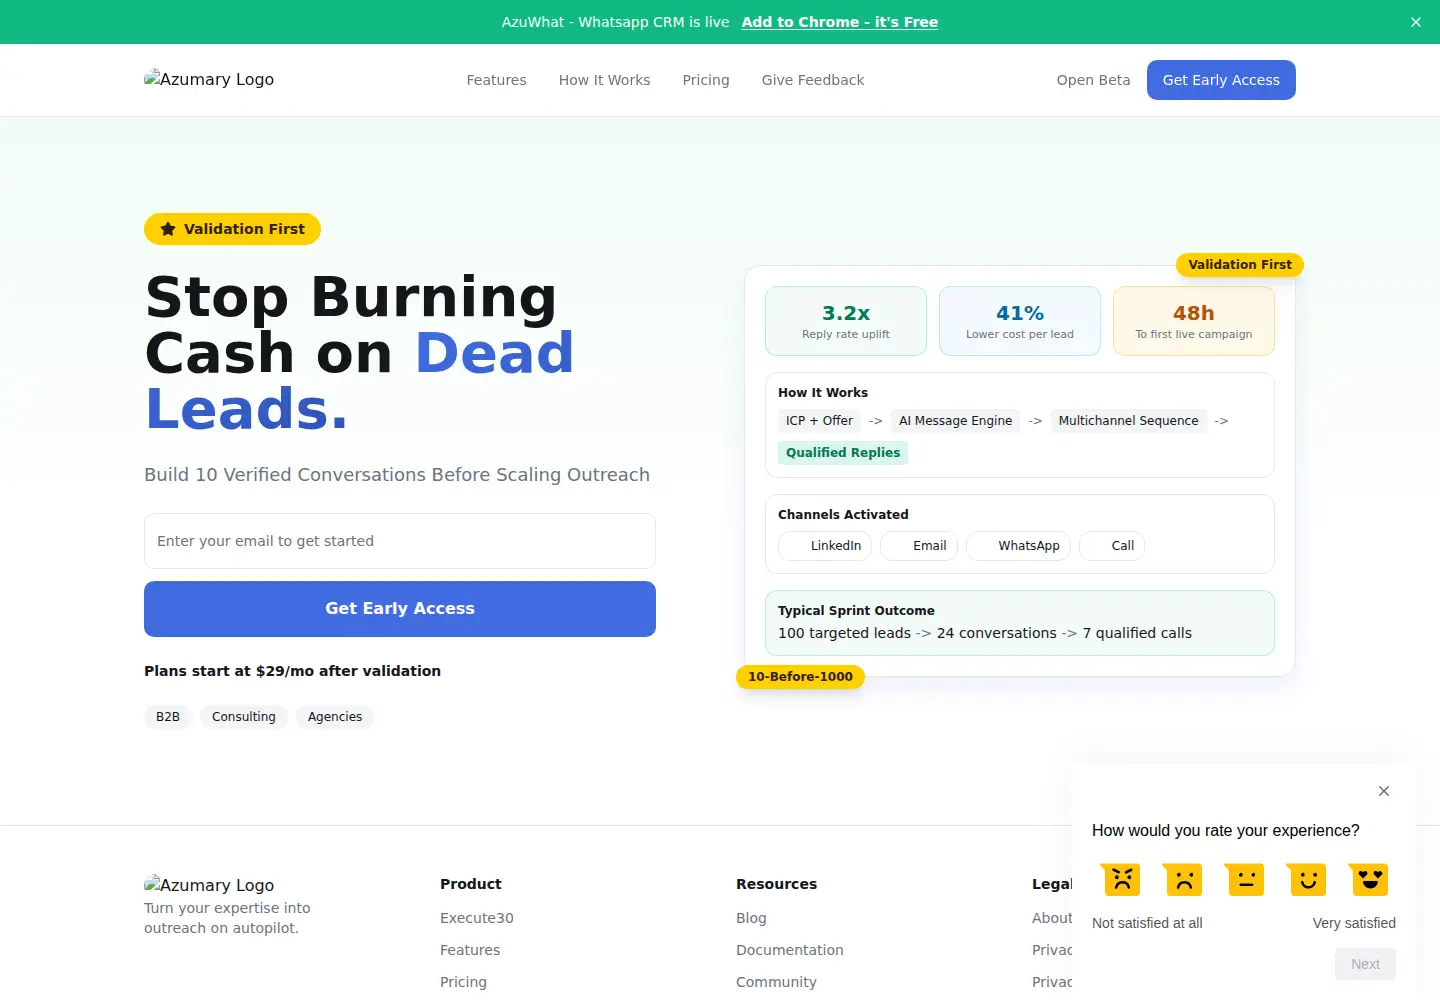Open the Features nav item
This screenshot has height=1000, width=1440.
click(496, 80)
